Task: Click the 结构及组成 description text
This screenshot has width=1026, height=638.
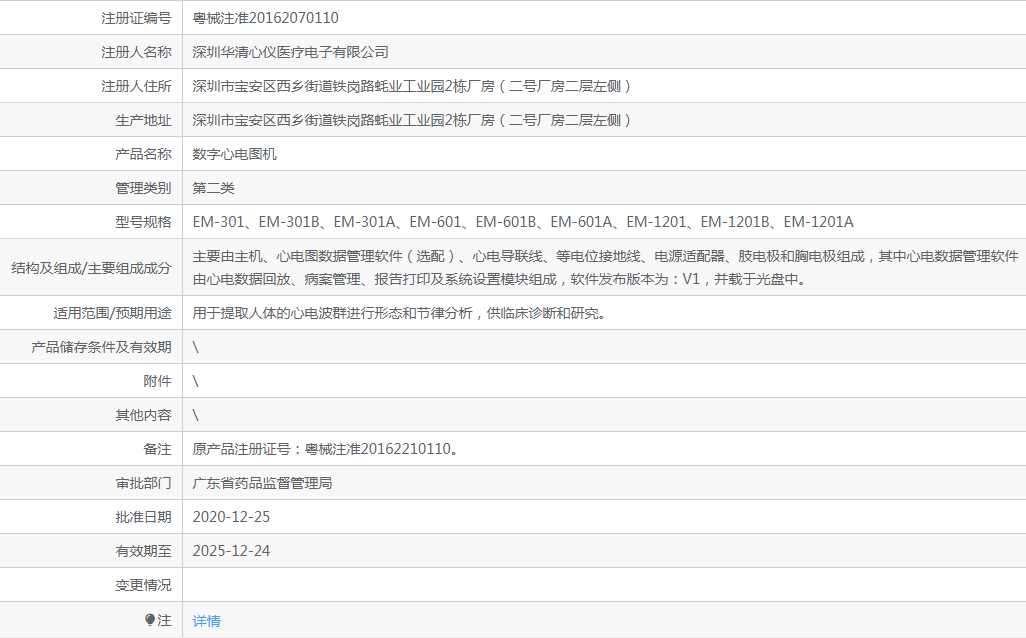Action: 604,267
